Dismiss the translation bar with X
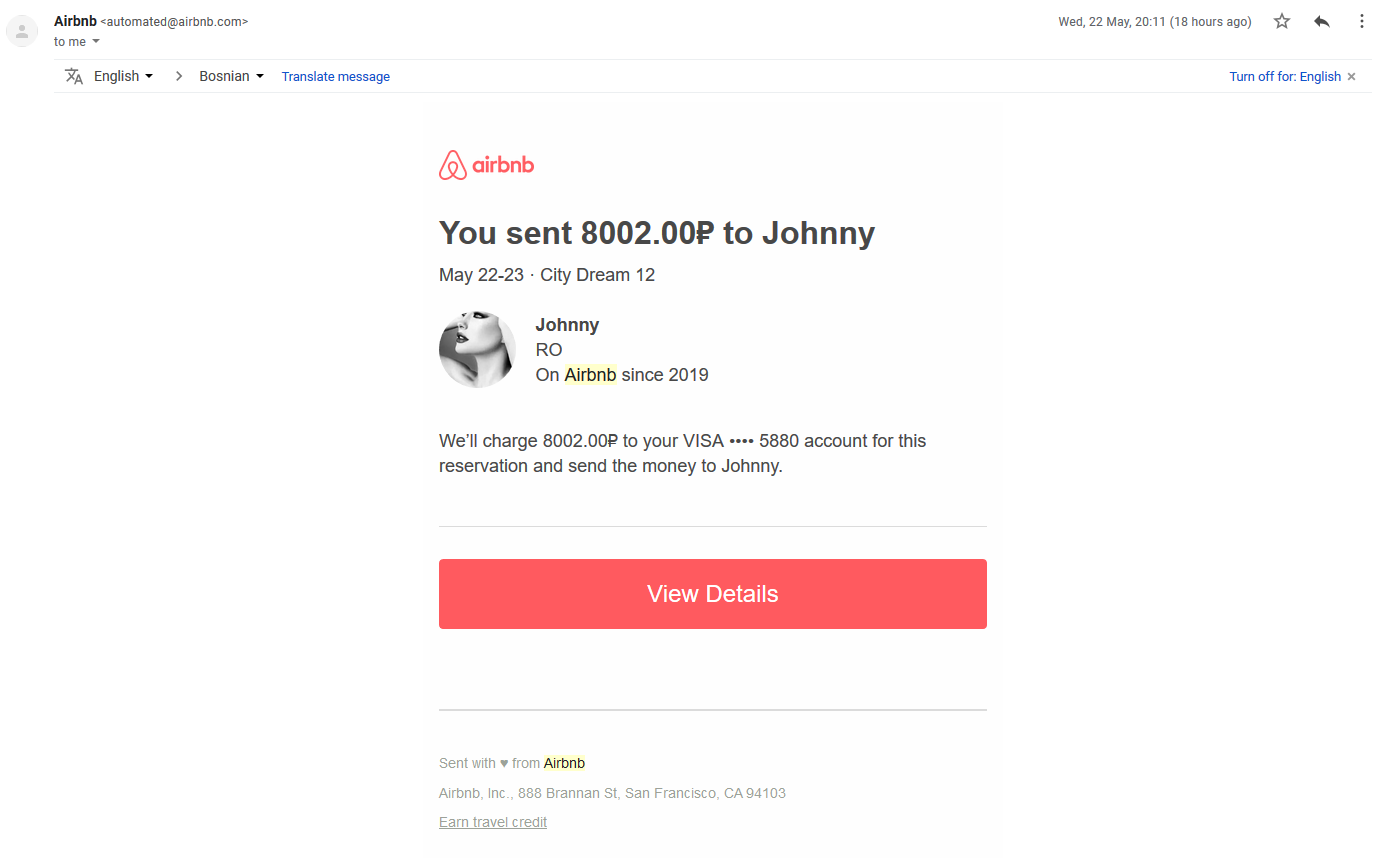Image resolution: width=1381 pixels, height=858 pixels. pyautogui.click(x=1352, y=77)
